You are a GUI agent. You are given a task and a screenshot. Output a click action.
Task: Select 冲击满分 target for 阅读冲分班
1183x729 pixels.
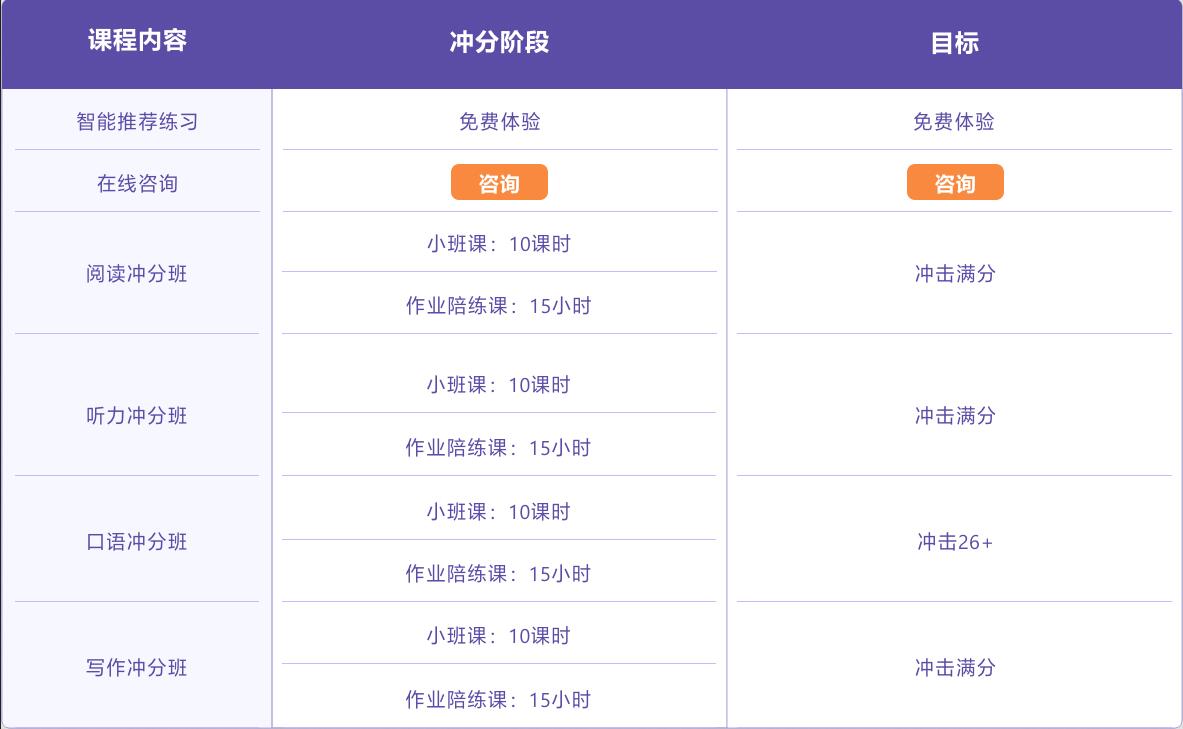pyautogui.click(x=955, y=274)
